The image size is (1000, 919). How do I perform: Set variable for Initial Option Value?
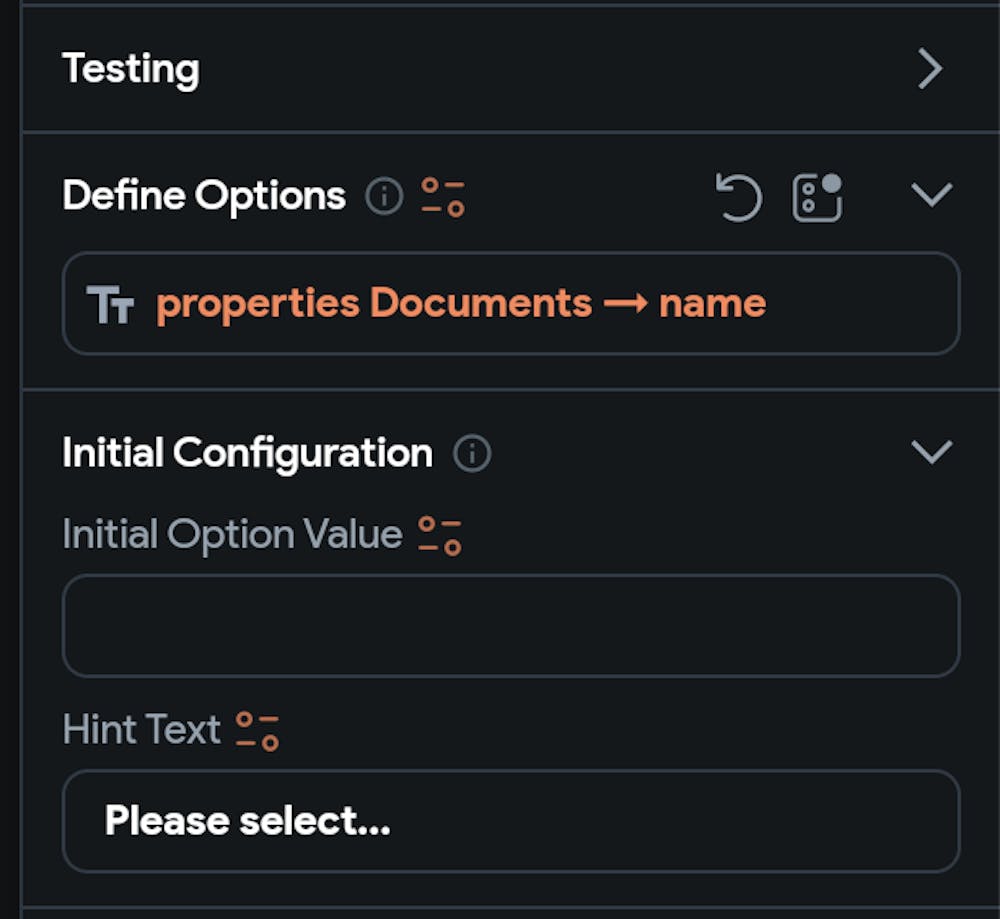click(x=440, y=534)
